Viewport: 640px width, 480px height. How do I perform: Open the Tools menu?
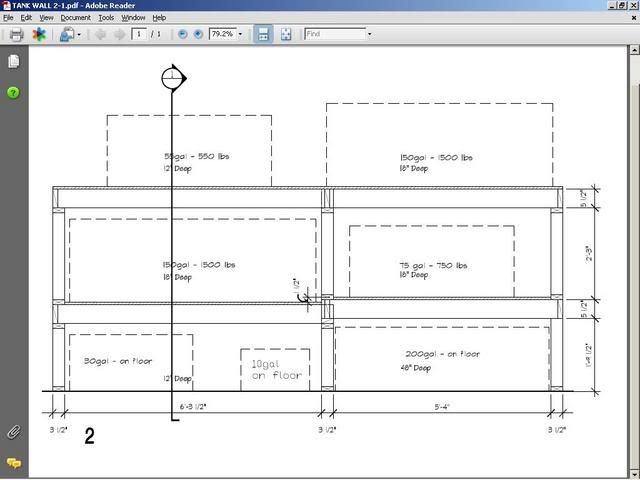106,18
